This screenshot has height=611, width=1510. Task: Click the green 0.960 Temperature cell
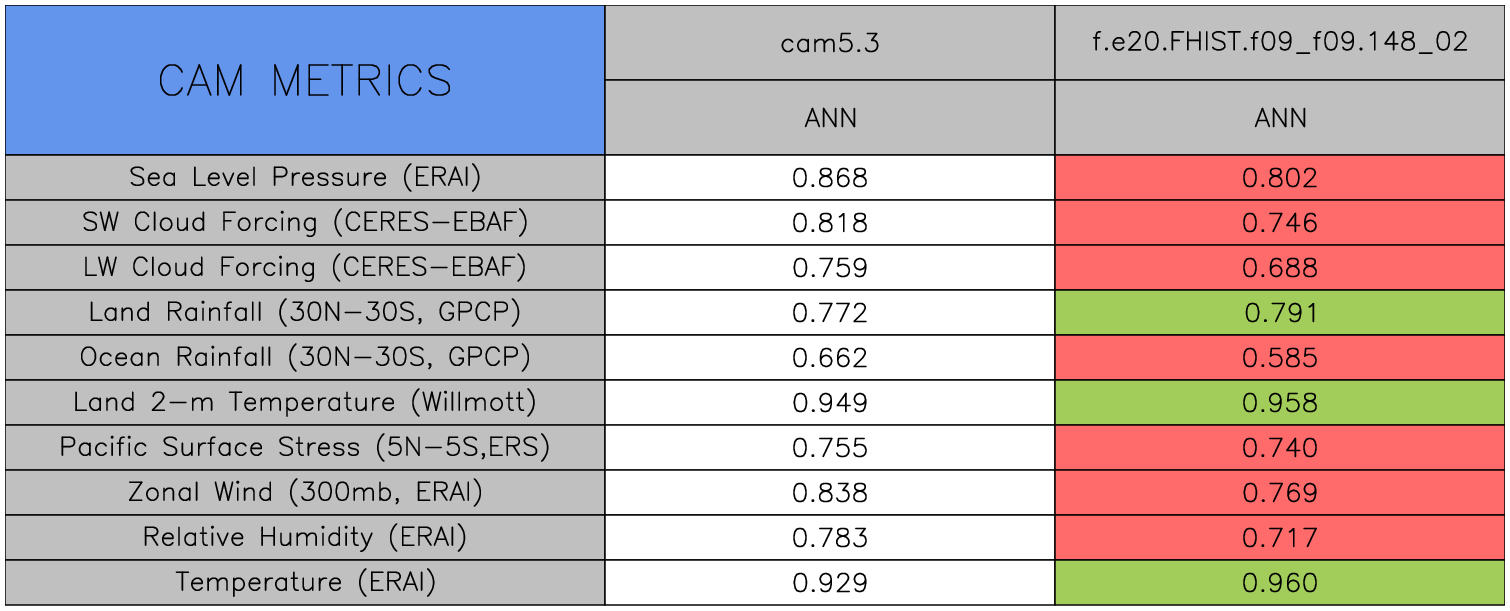click(x=1280, y=583)
